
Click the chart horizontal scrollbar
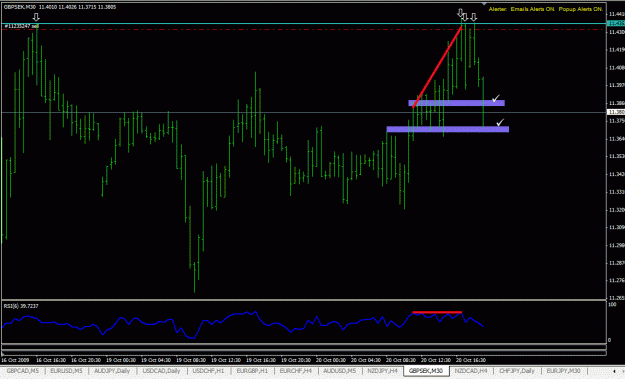click(304, 353)
